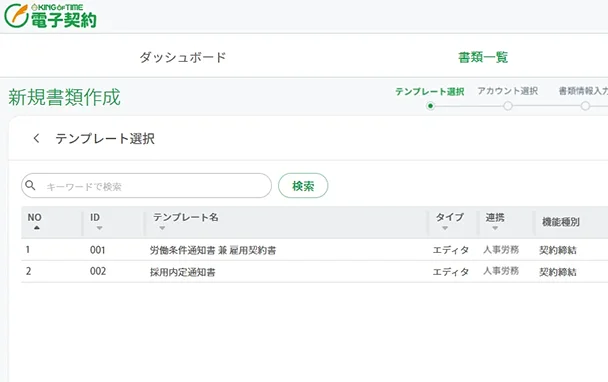Click NO cell 1
The image size is (608, 382).
pos(28,249)
